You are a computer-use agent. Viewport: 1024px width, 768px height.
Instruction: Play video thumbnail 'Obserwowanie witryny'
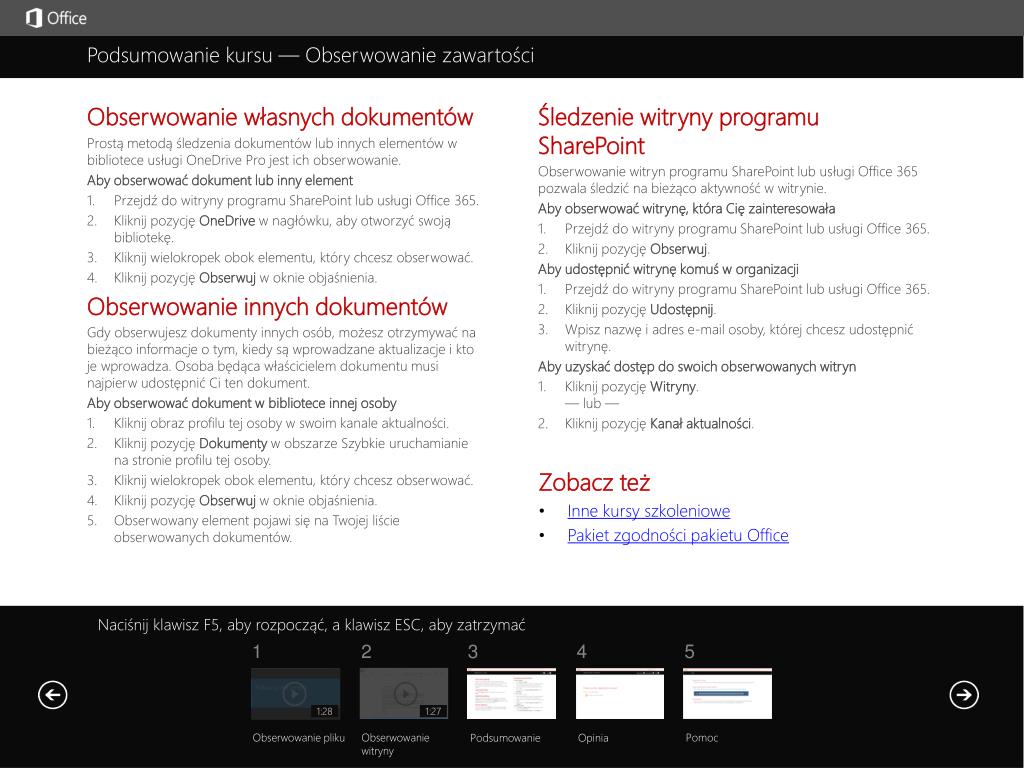coord(404,694)
